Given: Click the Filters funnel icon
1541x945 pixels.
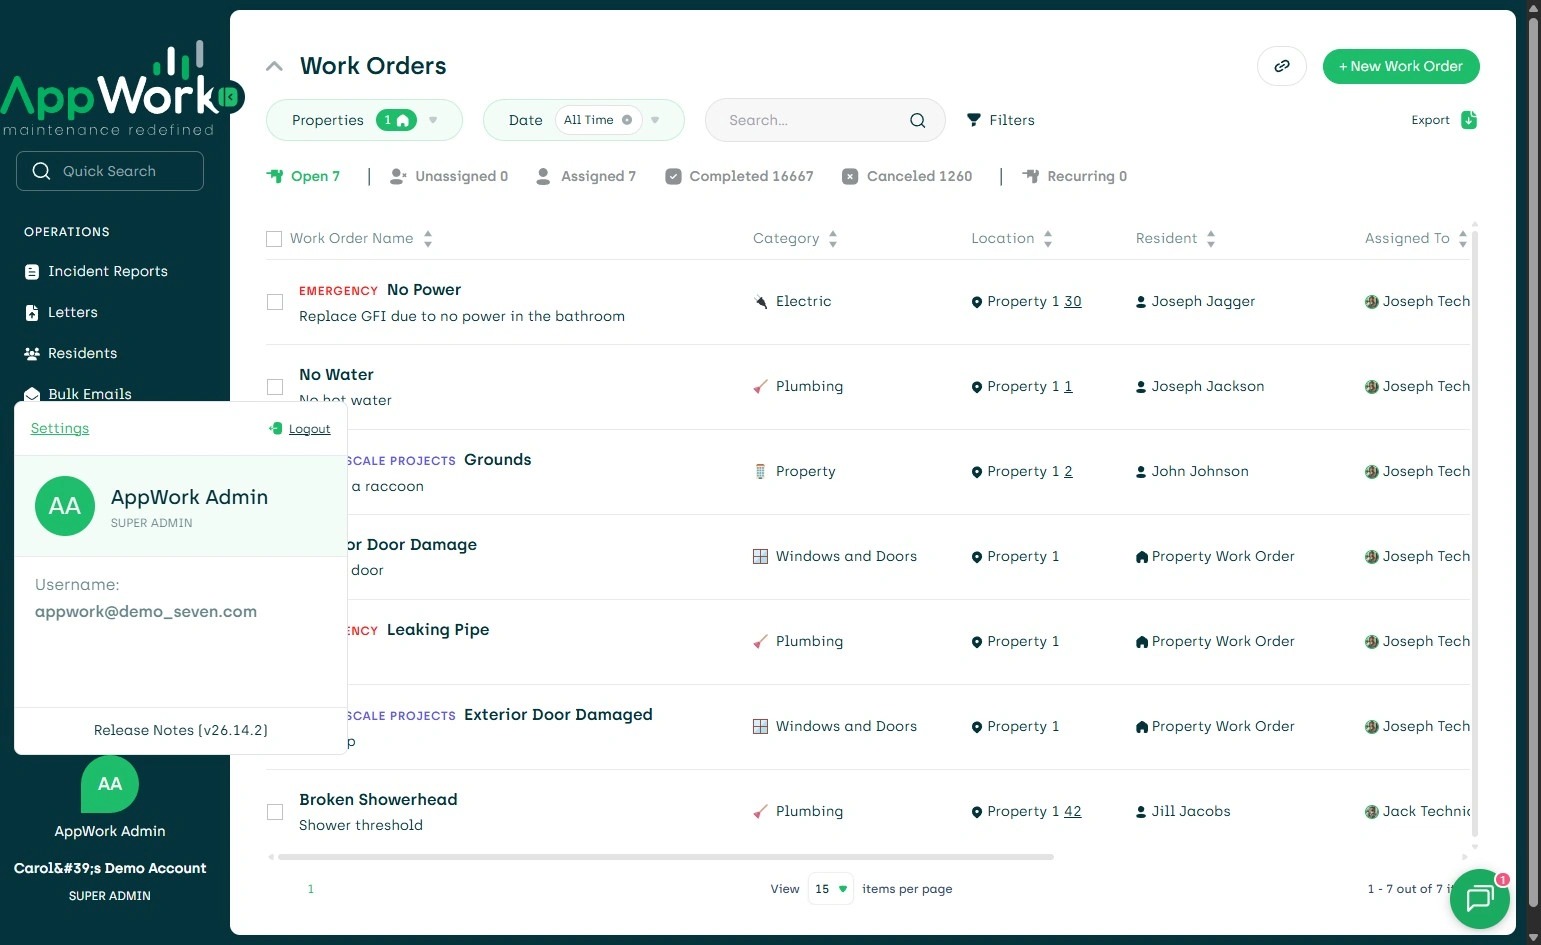Looking at the screenshot, I should pos(974,120).
